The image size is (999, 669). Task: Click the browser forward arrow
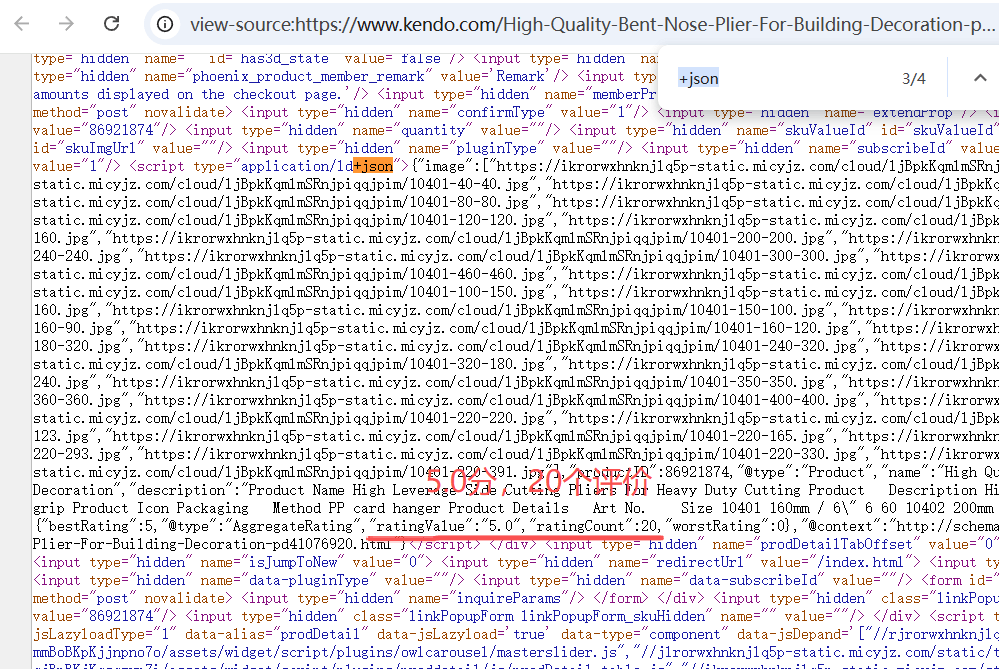[x=66, y=24]
